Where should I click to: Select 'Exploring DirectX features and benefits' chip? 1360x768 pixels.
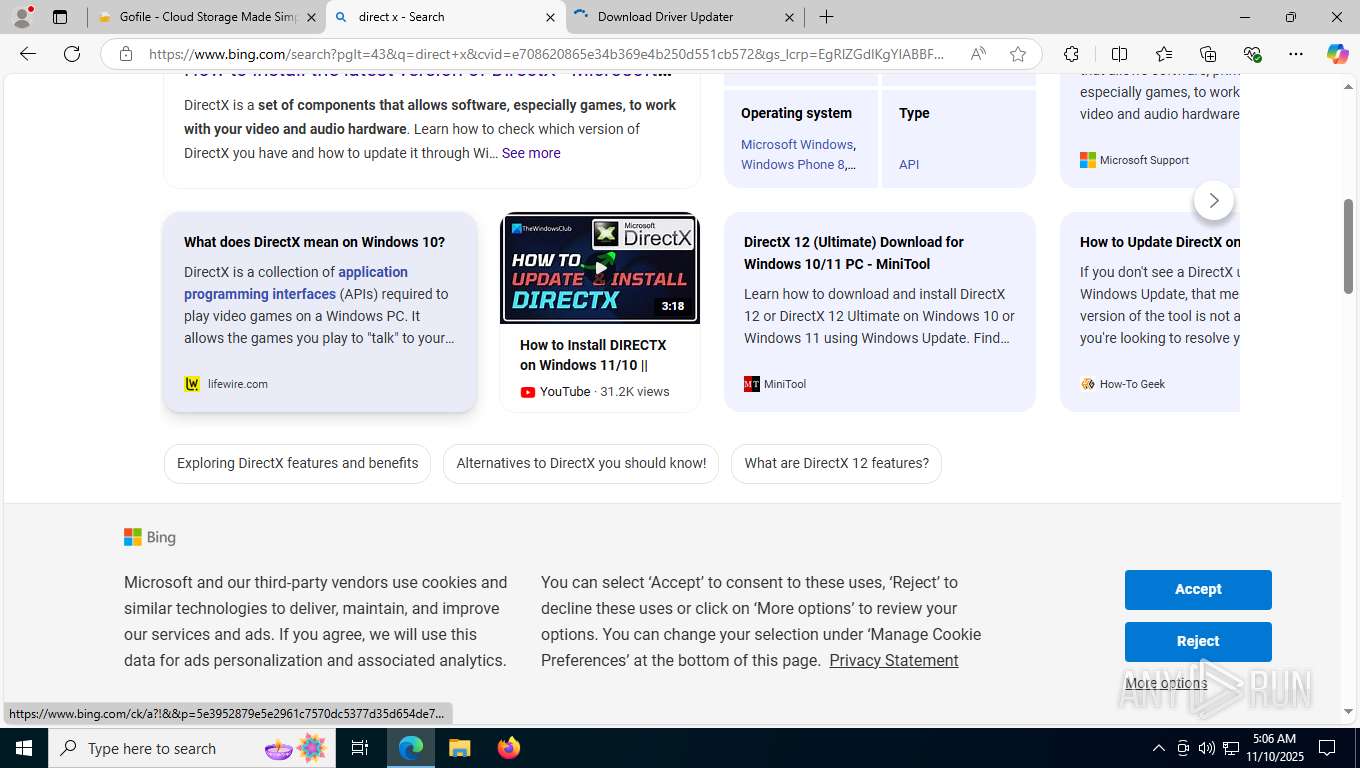click(x=297, y=463)
